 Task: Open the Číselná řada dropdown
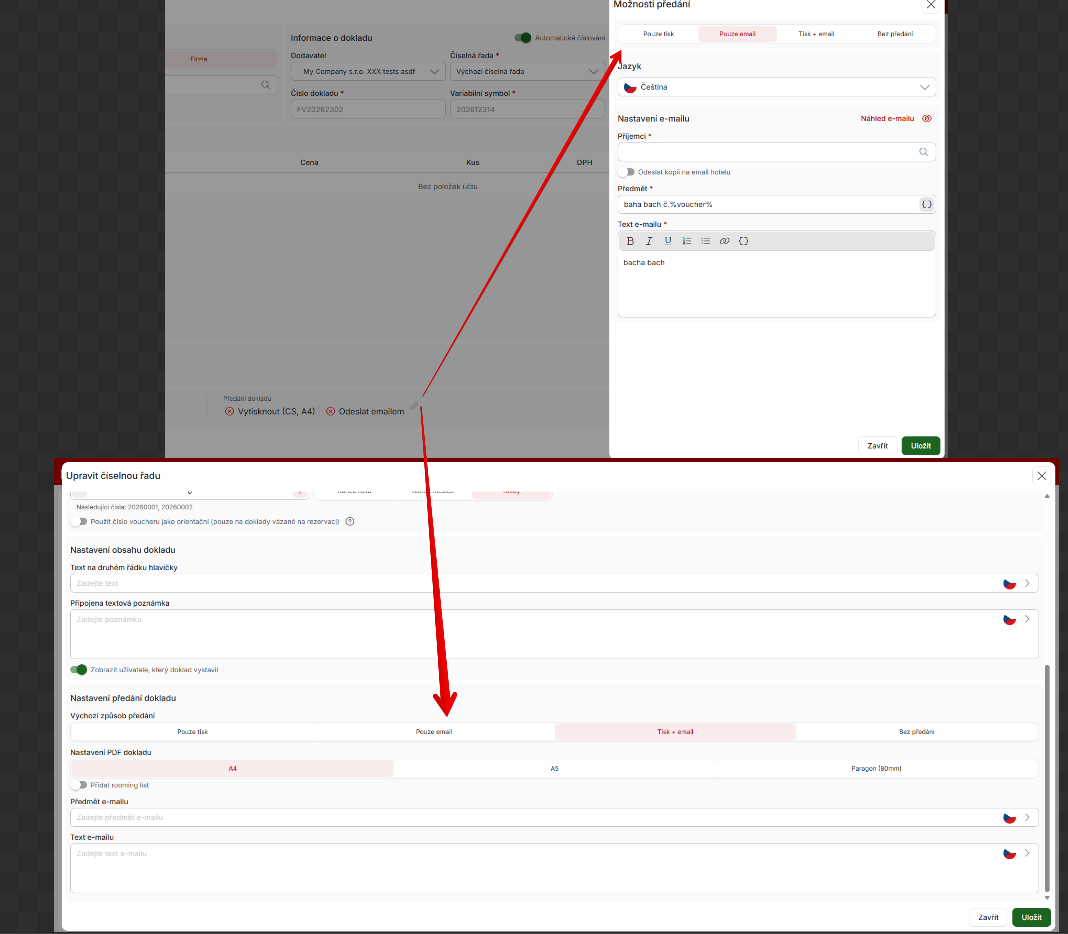[x=527, y=72]
